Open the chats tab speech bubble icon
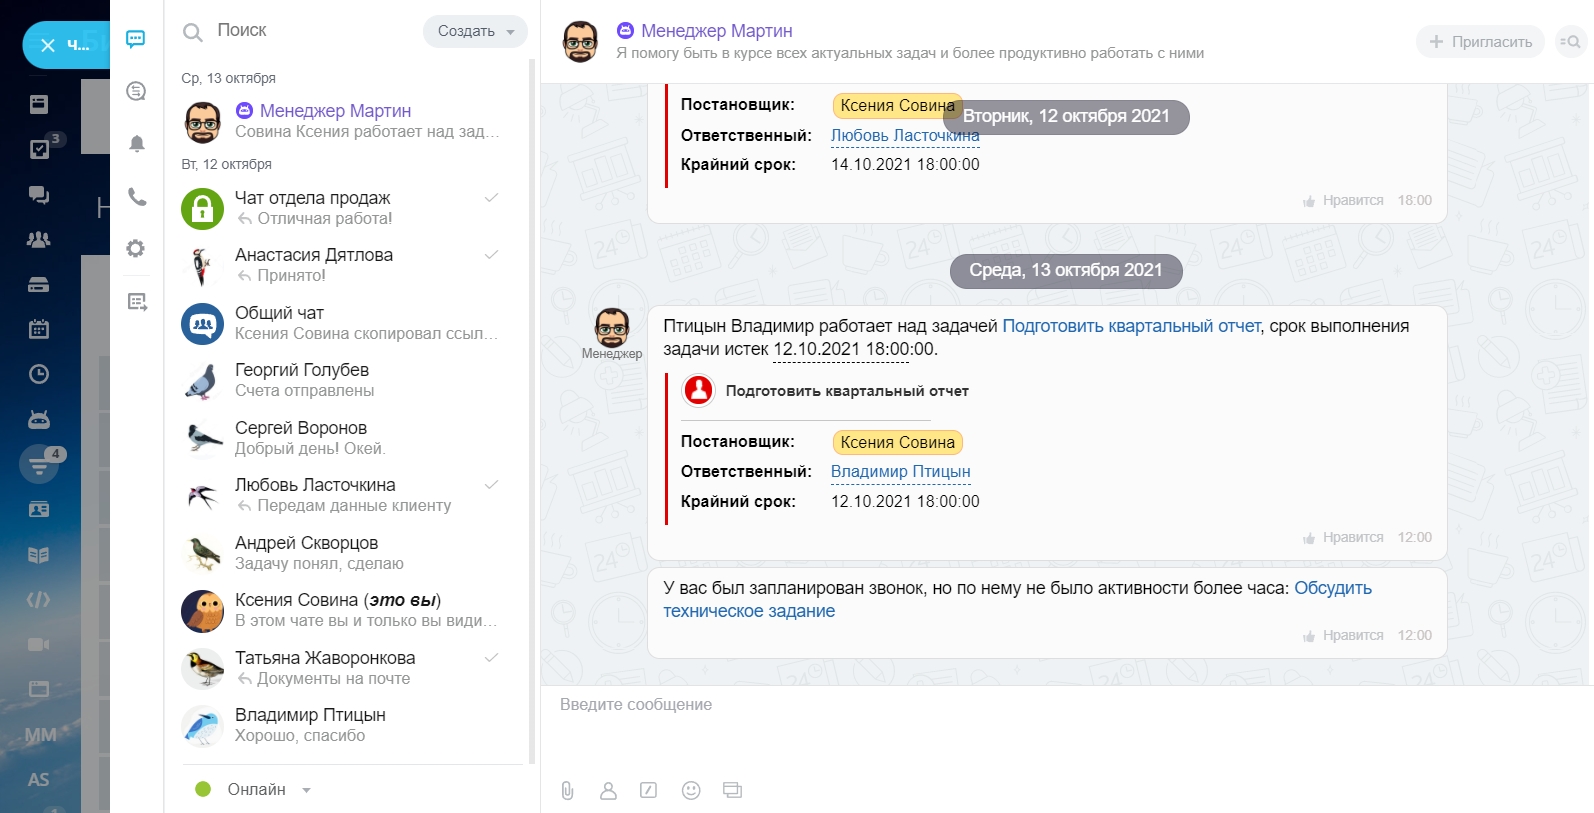The image size is (1594, 813). 136,39
